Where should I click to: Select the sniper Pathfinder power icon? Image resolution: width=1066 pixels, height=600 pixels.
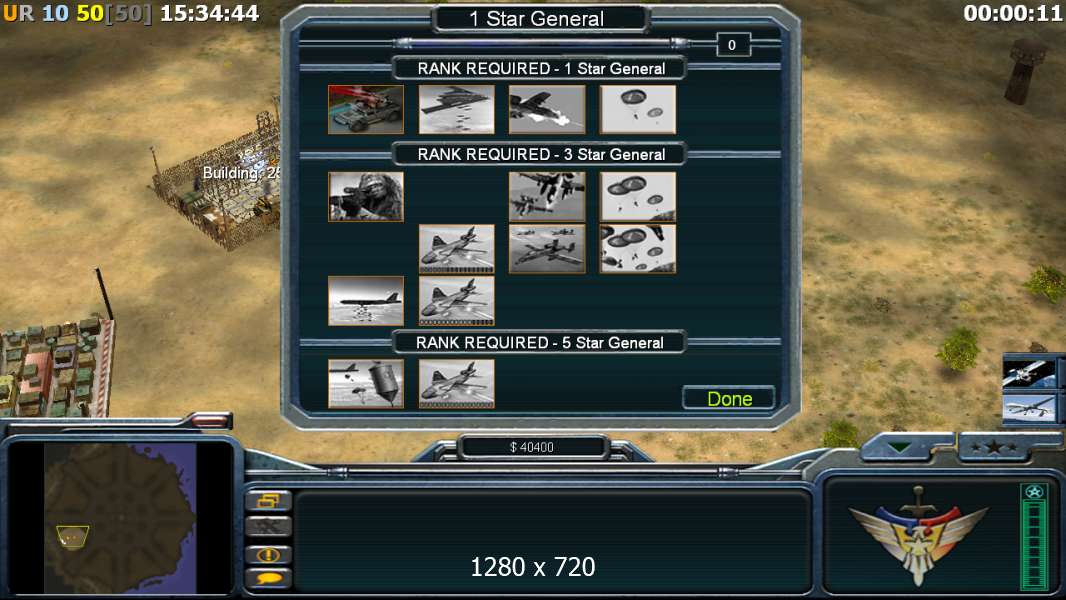tap(366, 196)
